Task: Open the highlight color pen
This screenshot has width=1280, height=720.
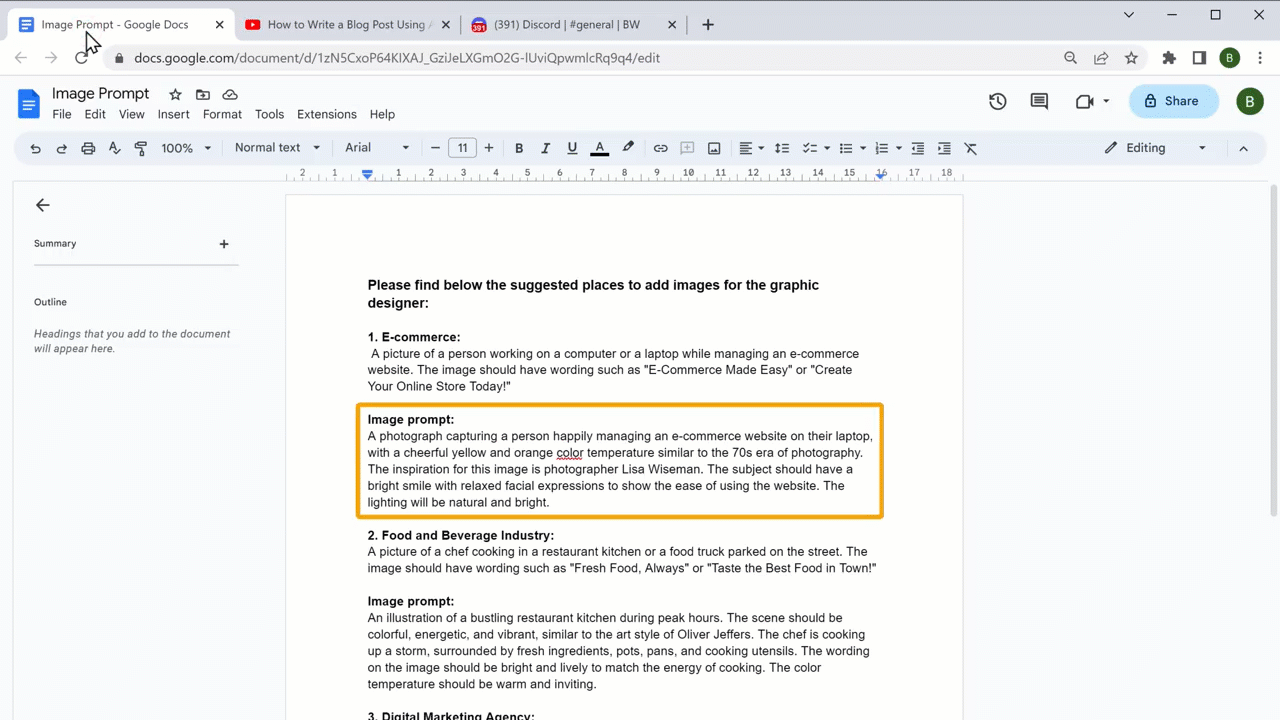Action: [628, 148]
